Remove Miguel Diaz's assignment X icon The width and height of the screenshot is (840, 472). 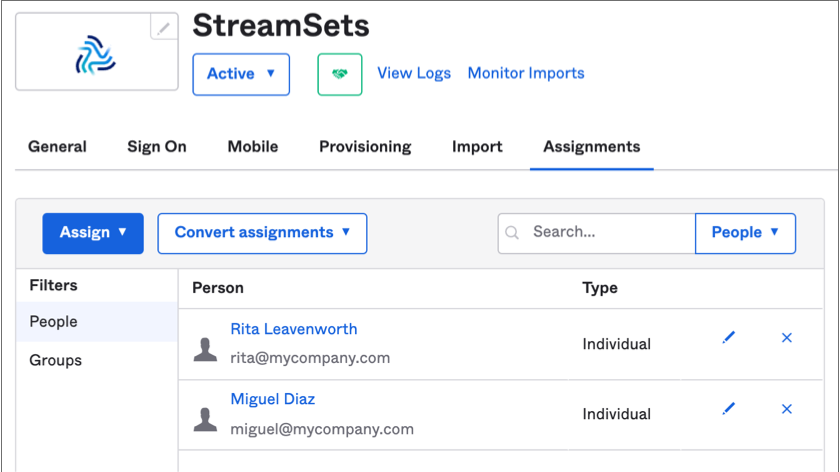pos(786,409)
